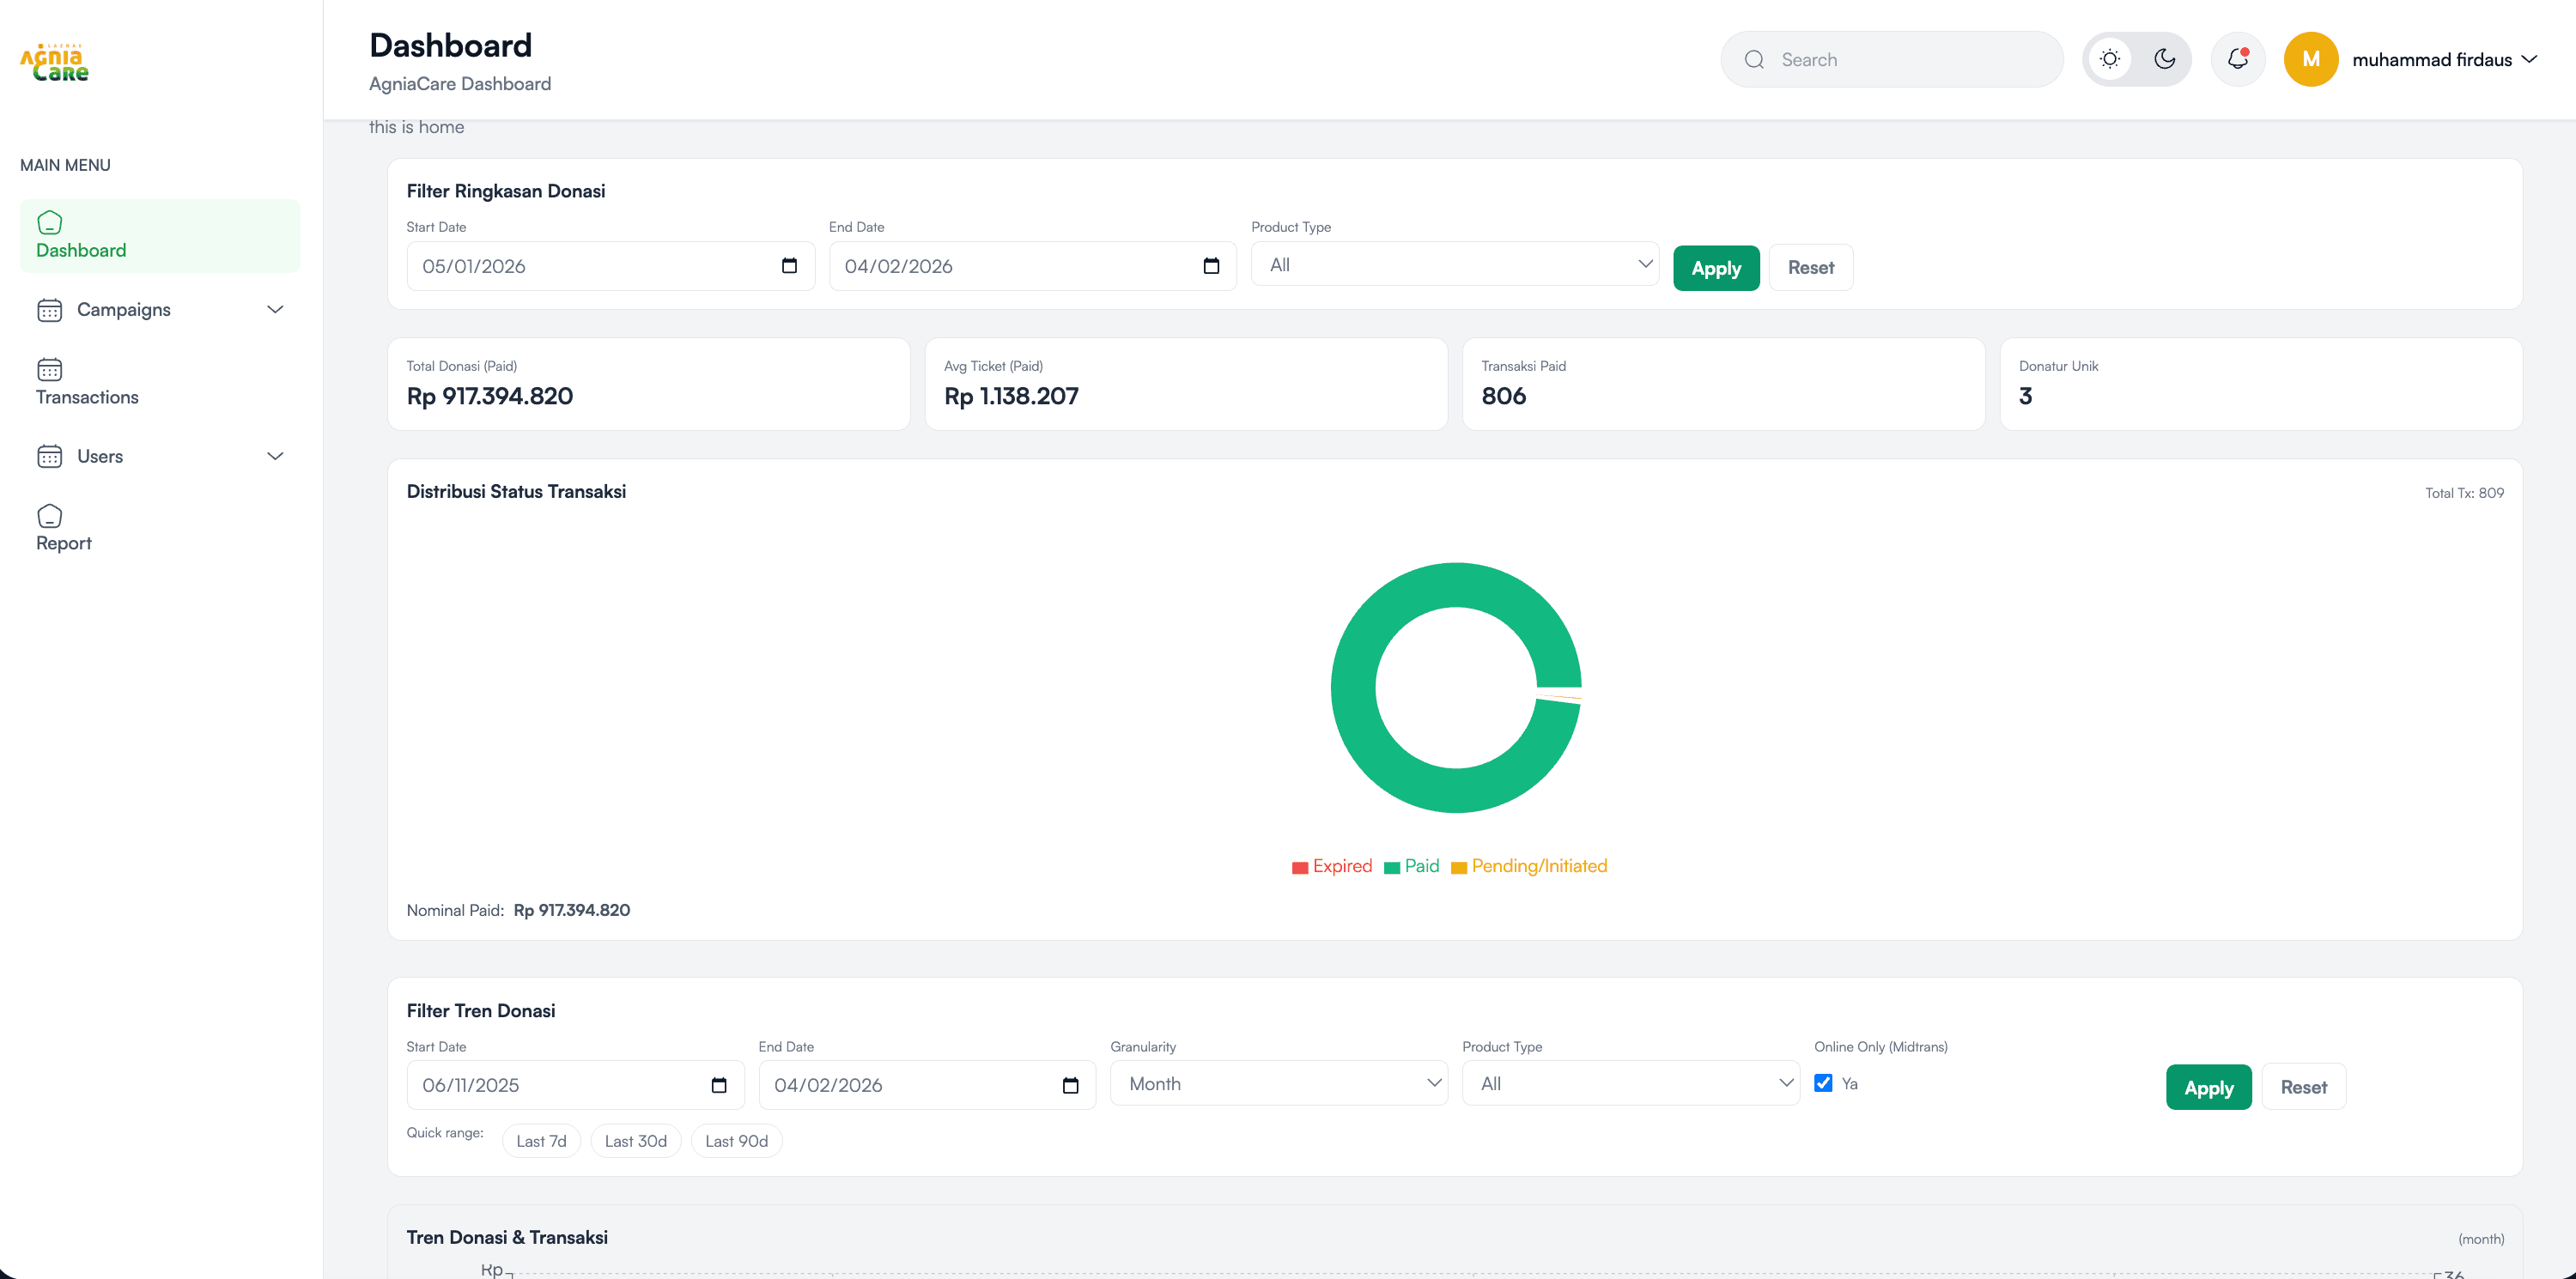Toggle Paid legend green swatch

click(x=1392, y=868)
